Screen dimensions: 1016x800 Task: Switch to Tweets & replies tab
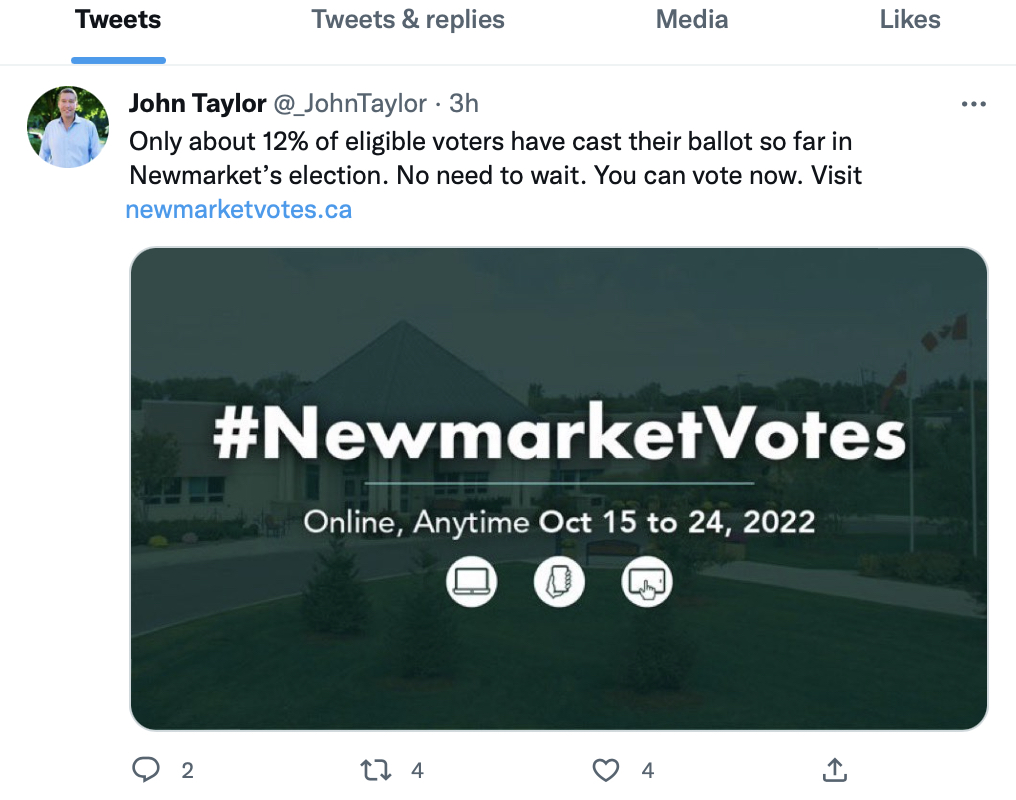[x=408, y=19]
